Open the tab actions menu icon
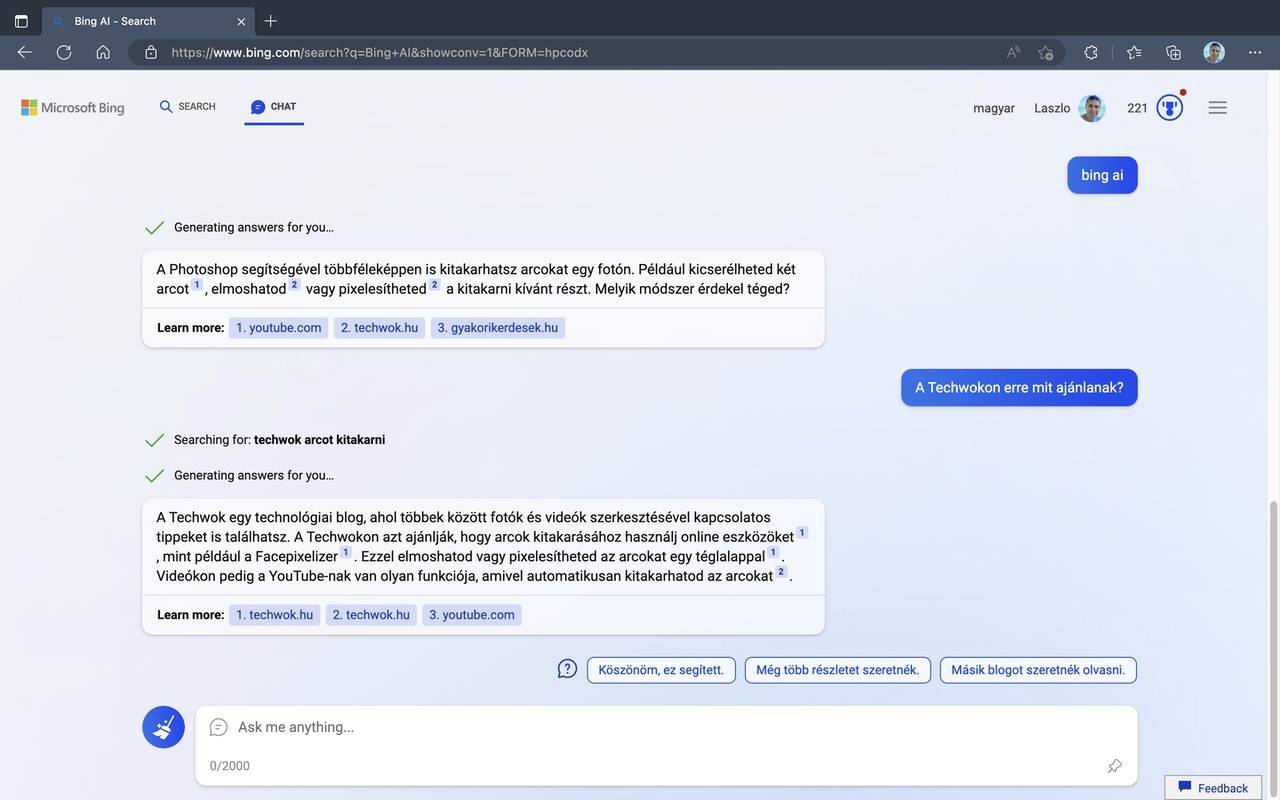Screen dimensions: 1280x800 [x=21, y=21]
